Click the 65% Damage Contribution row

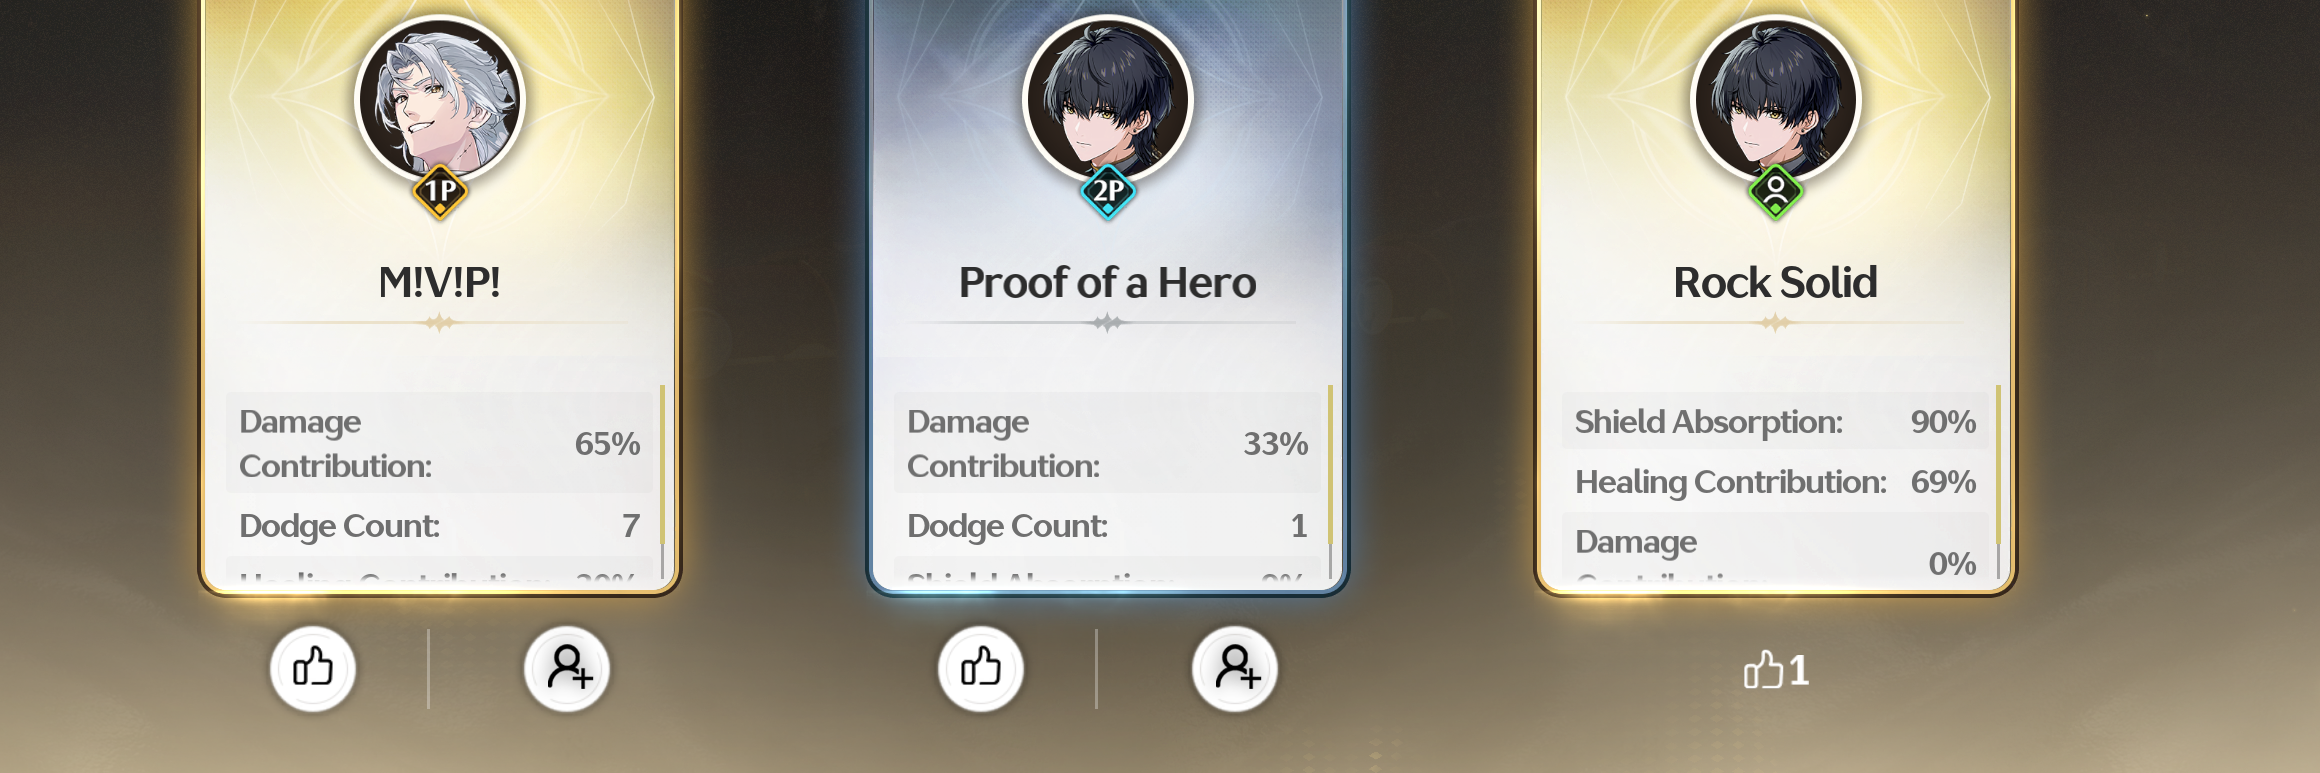[440, 443]
